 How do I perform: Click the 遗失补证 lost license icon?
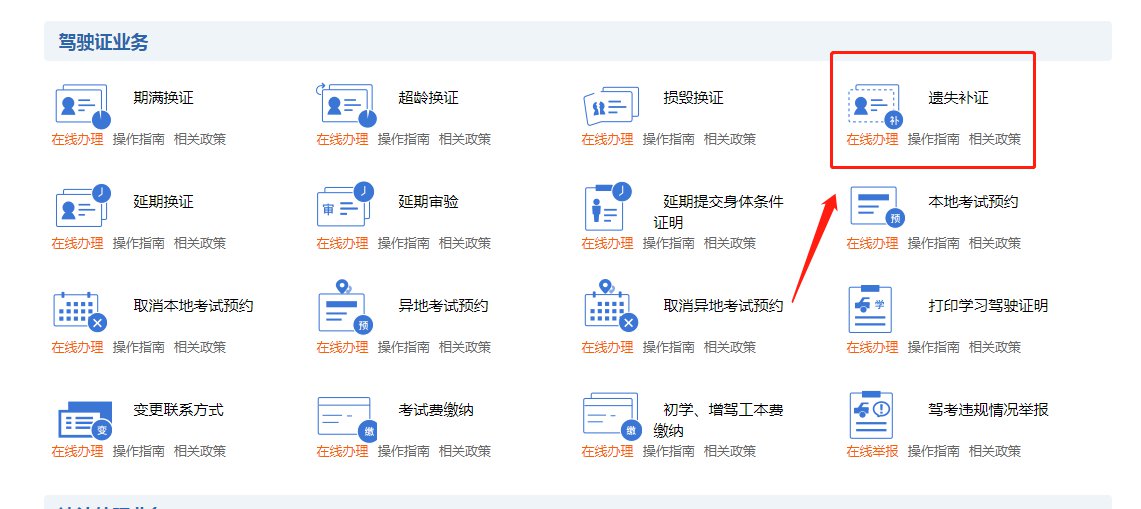coord(876,106)
